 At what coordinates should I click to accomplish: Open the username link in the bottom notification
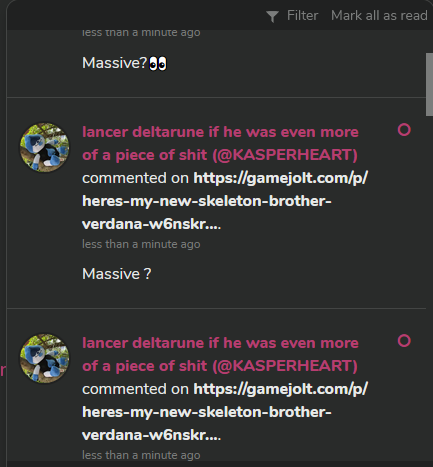[x=220, y=354]
